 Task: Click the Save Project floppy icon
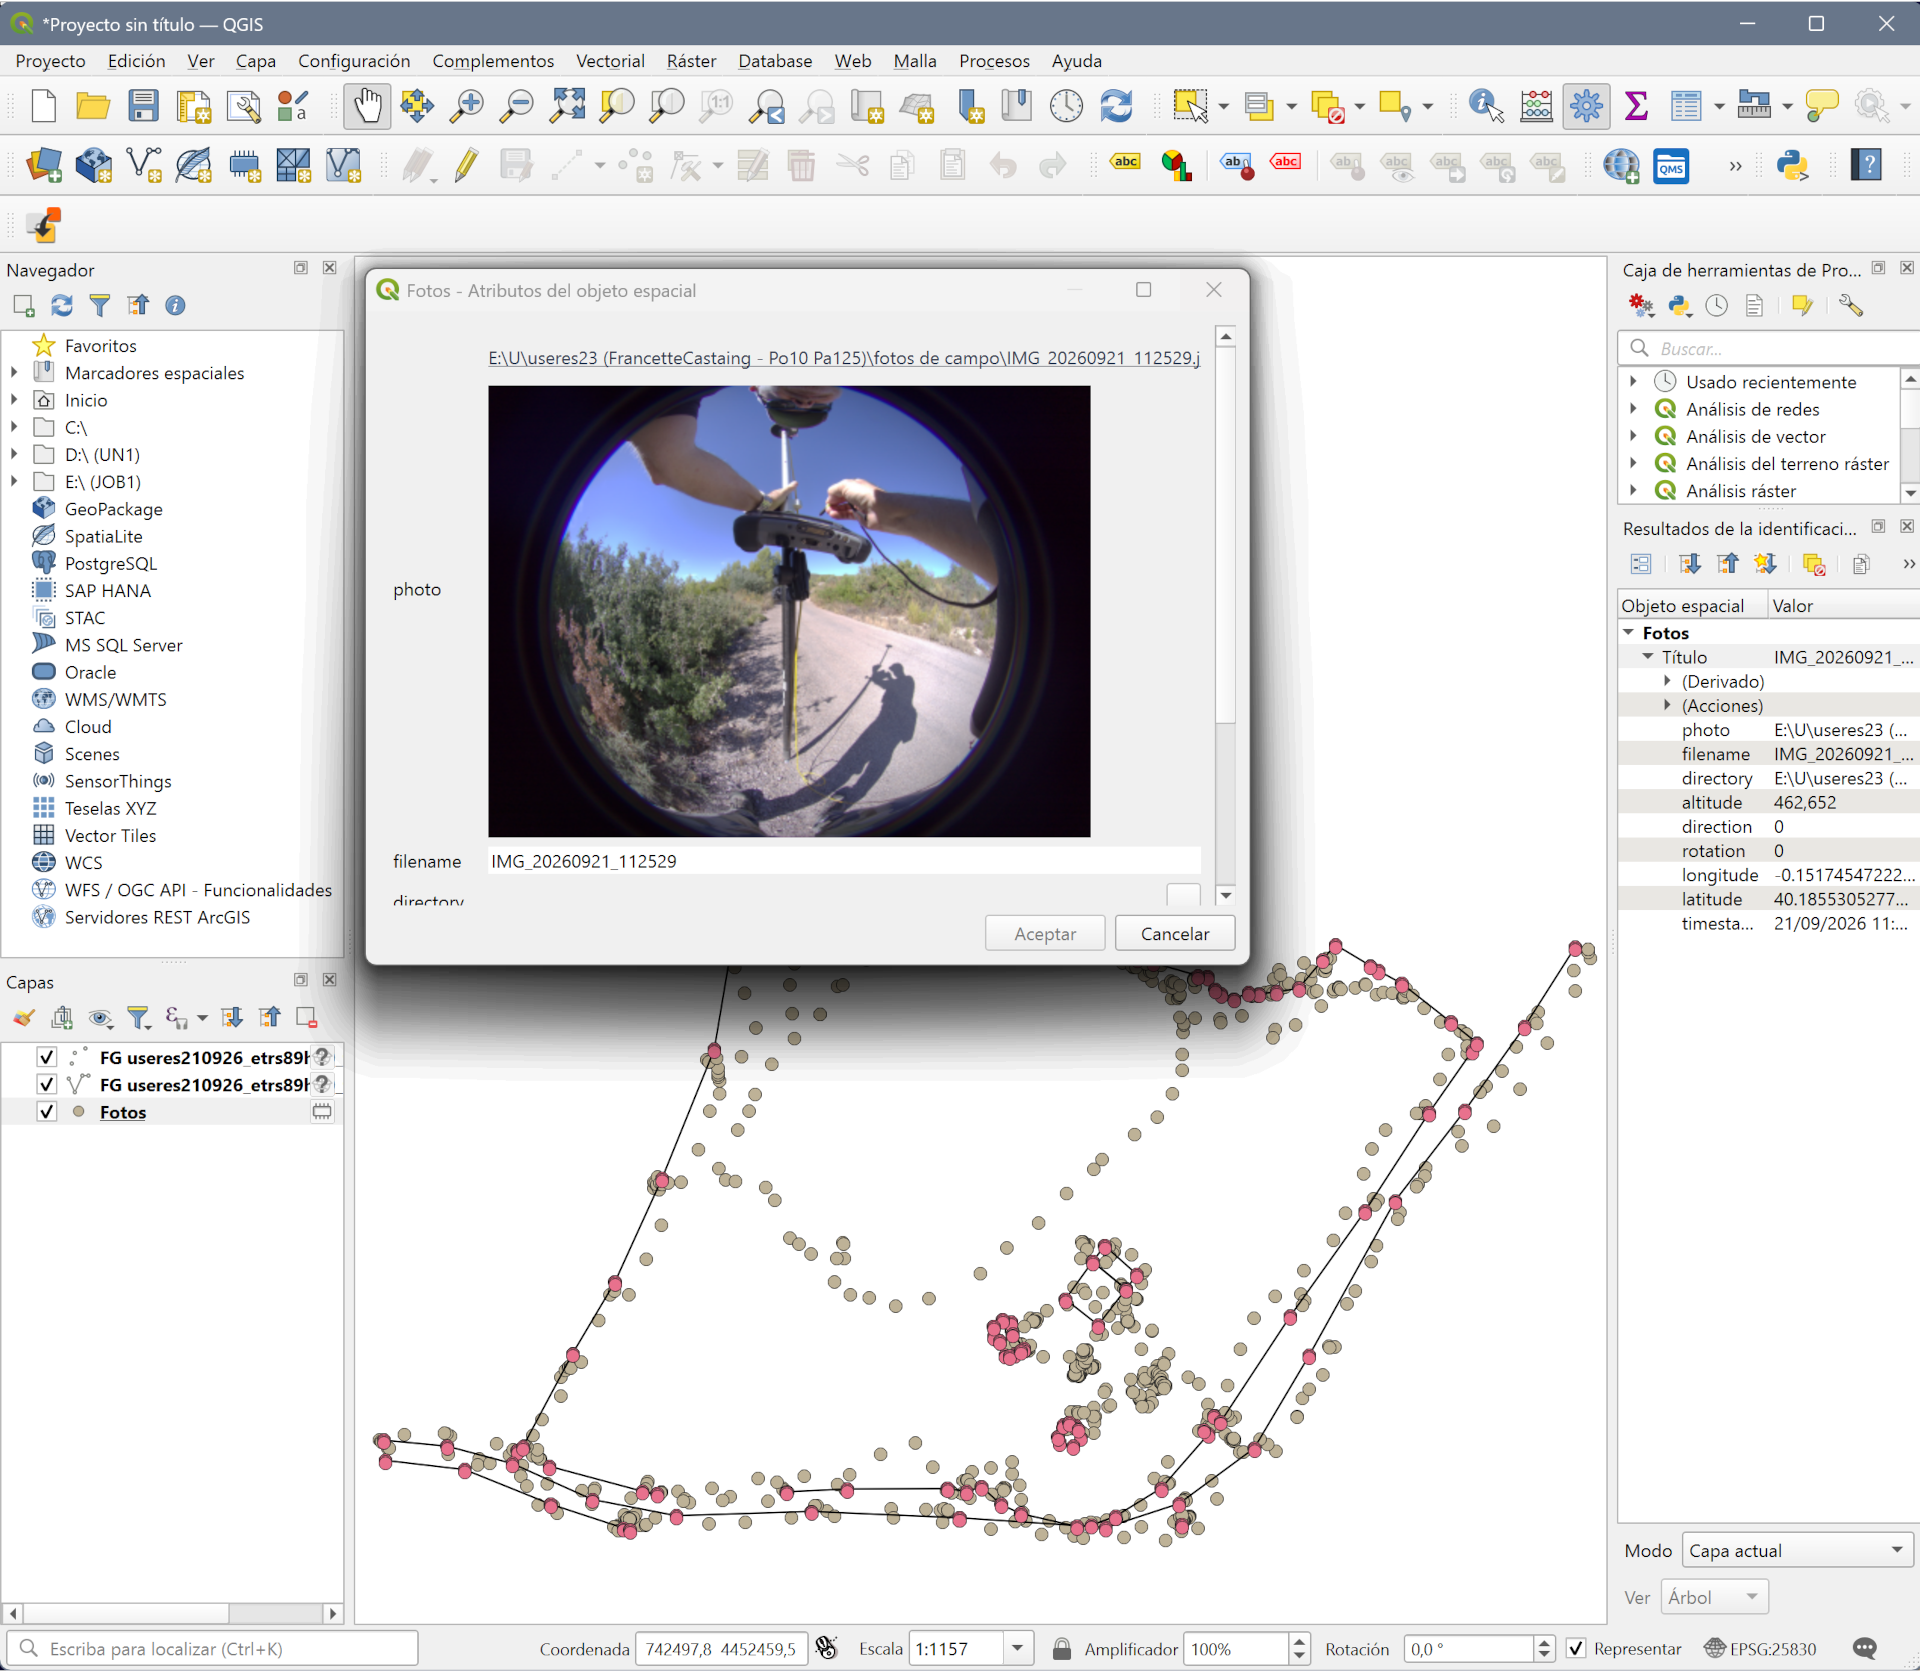(x=143, y=106)
